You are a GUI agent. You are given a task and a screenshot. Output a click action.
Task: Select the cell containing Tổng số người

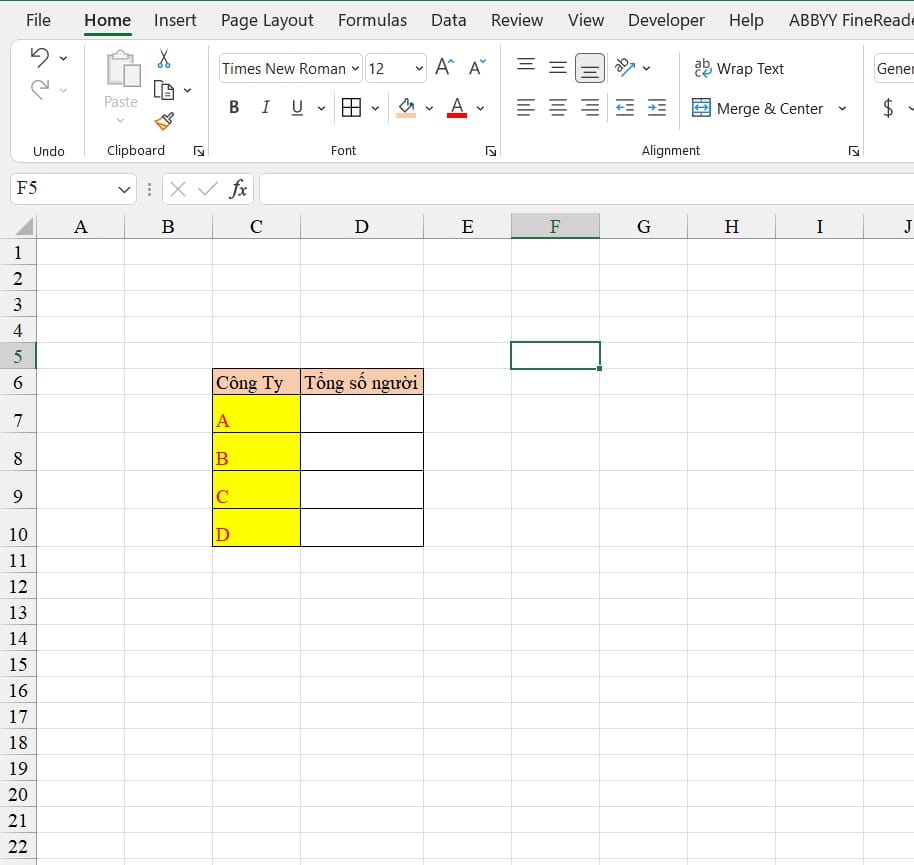(361, 382)
